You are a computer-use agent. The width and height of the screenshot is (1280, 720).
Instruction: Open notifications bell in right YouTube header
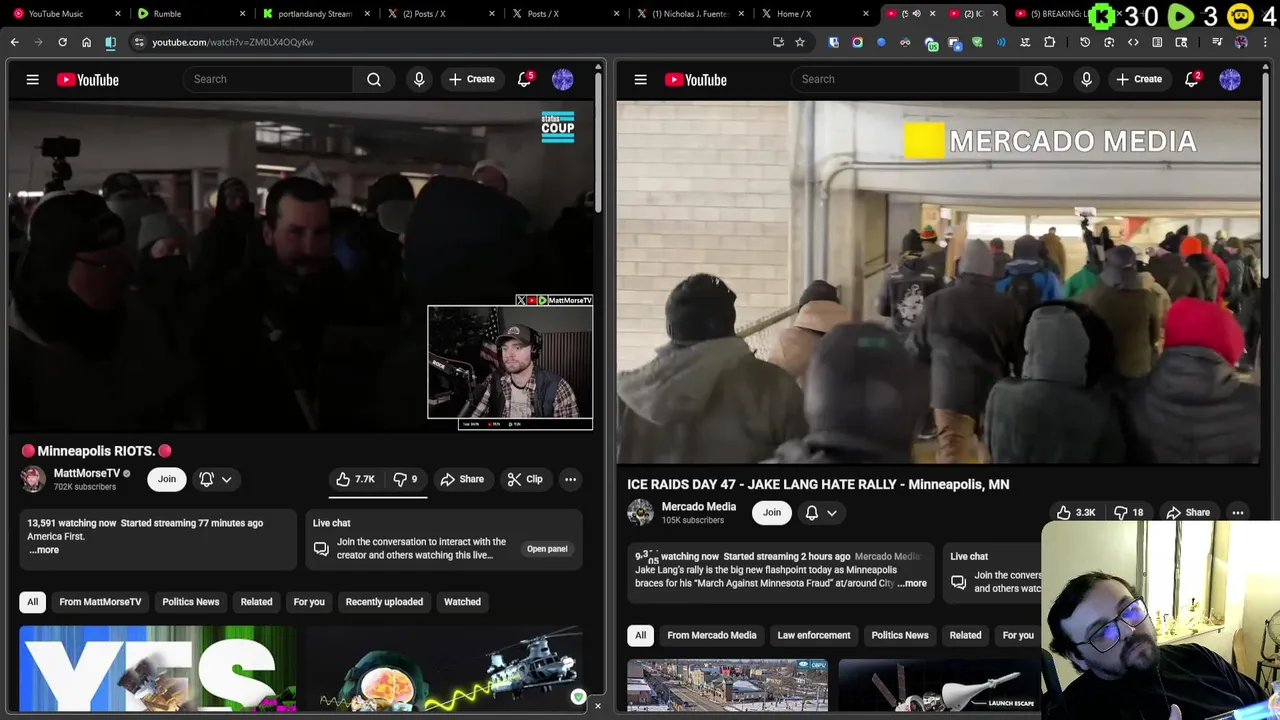[1191, 79]
